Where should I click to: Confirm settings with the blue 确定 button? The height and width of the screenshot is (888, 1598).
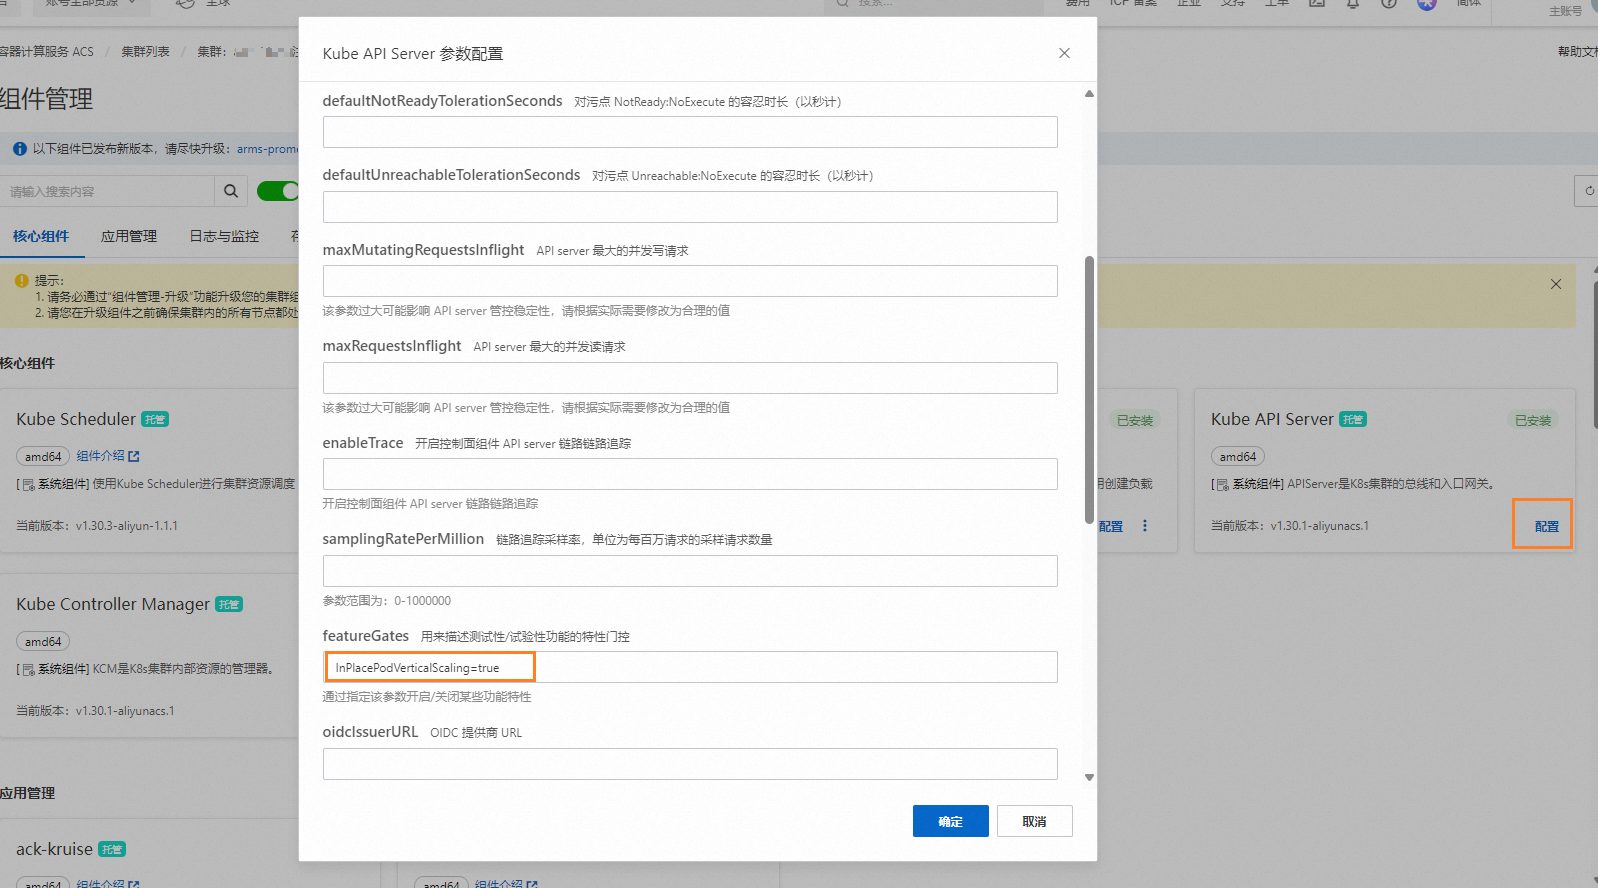pyautogui.click(x=950, y=821)
